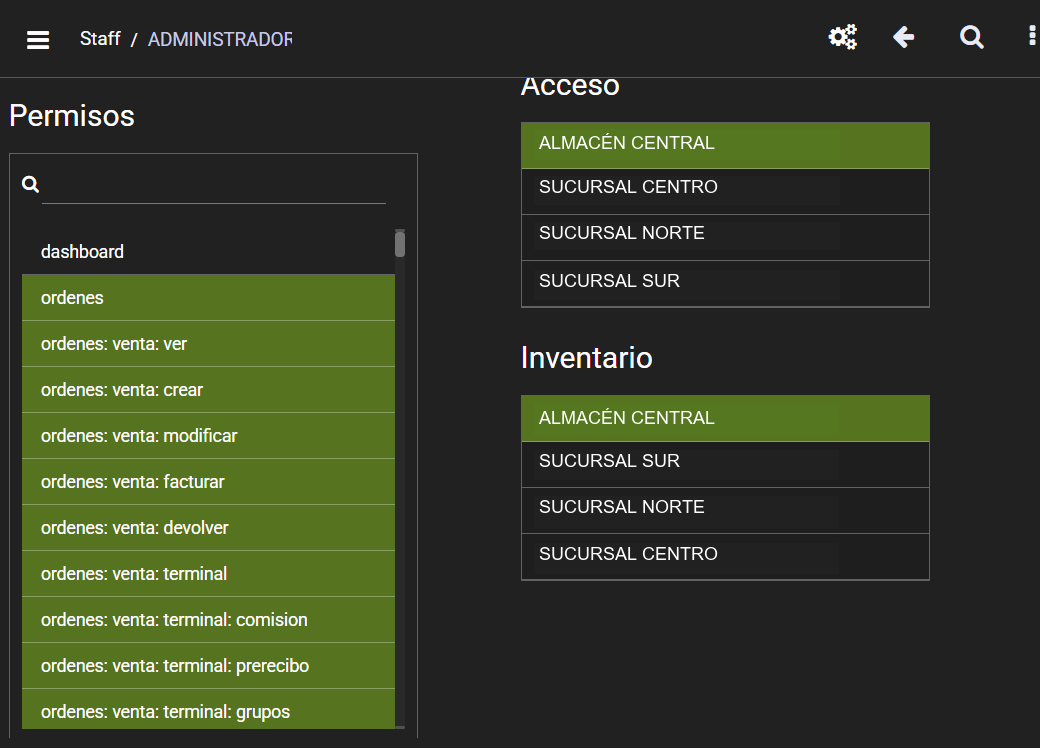Toggle the 'ordenes: venta: terminal' row
Viewport: 1040px width, 748px height.
click(x=208, y=574)
